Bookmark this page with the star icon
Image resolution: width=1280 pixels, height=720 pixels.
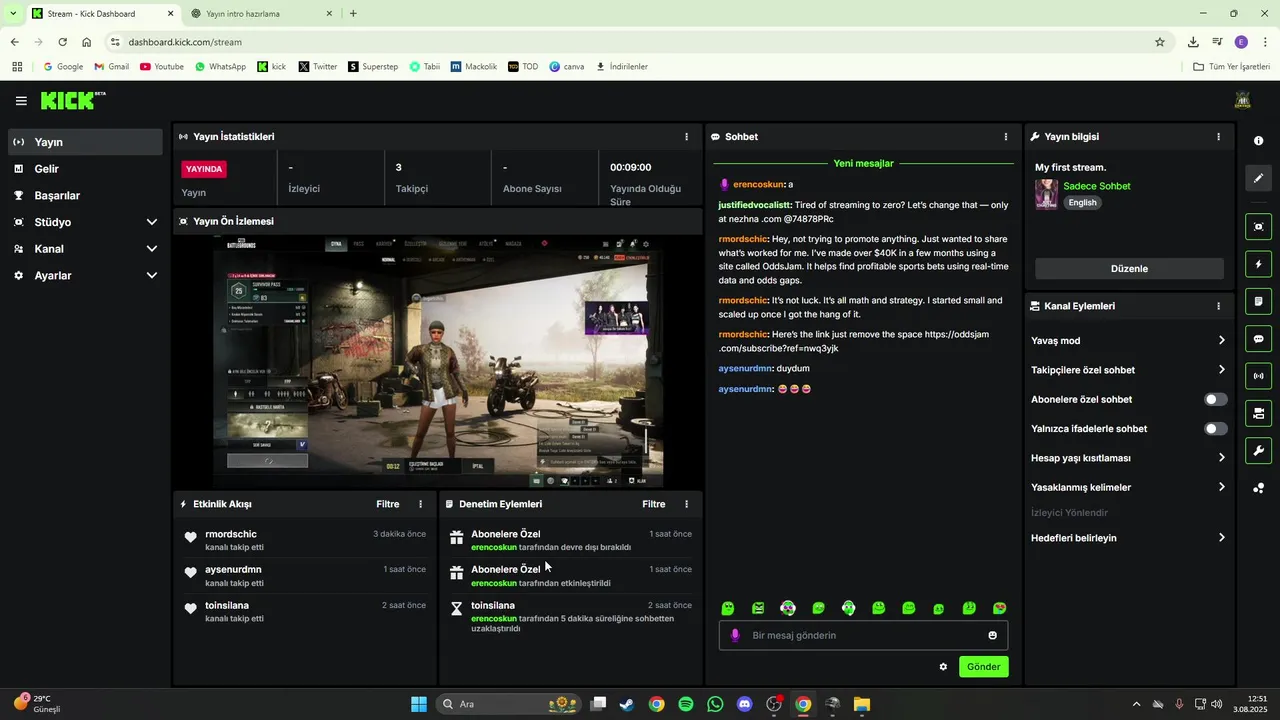tap(1160, 42)
